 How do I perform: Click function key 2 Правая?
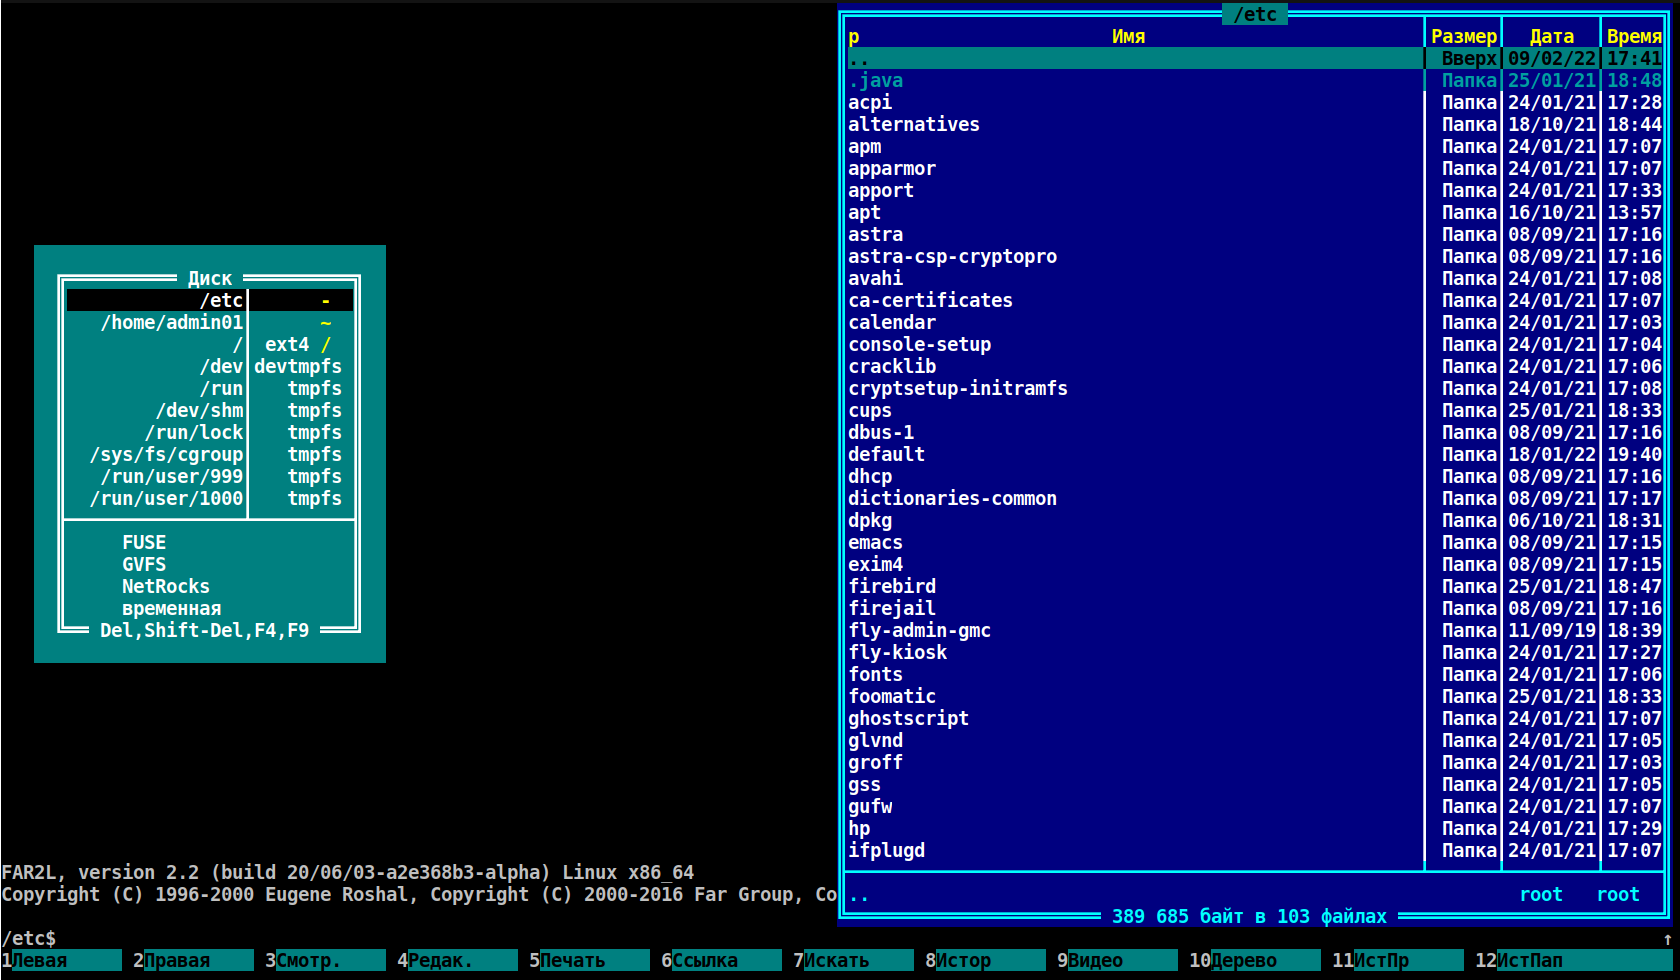click(x=193, y=960)
